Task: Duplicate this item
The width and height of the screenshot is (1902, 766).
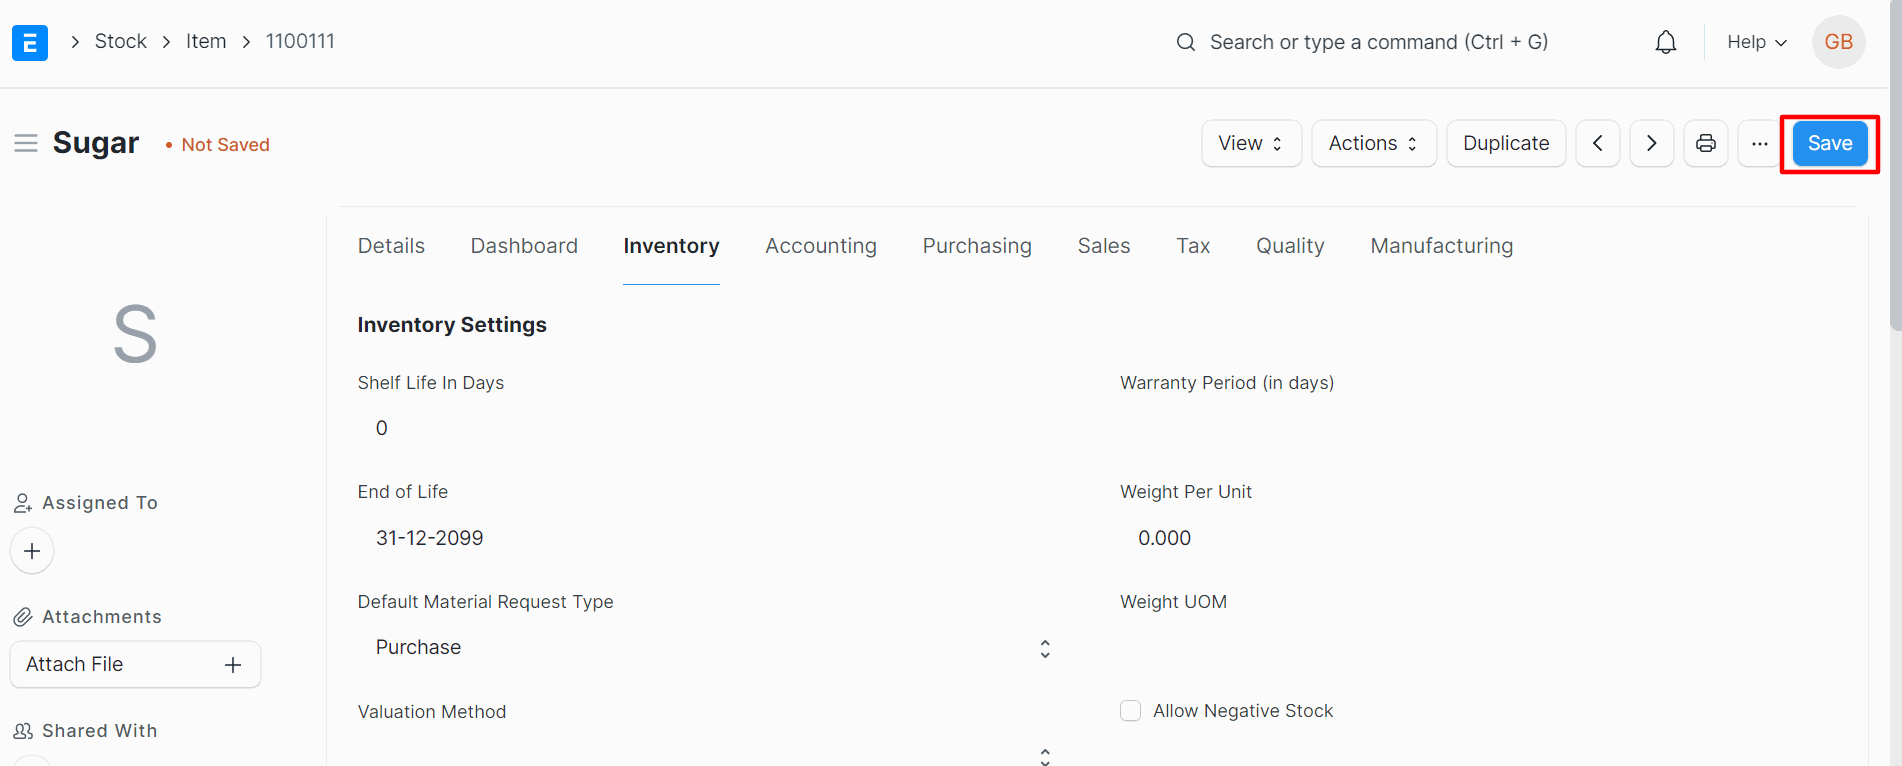Action: pos(1506,143)
